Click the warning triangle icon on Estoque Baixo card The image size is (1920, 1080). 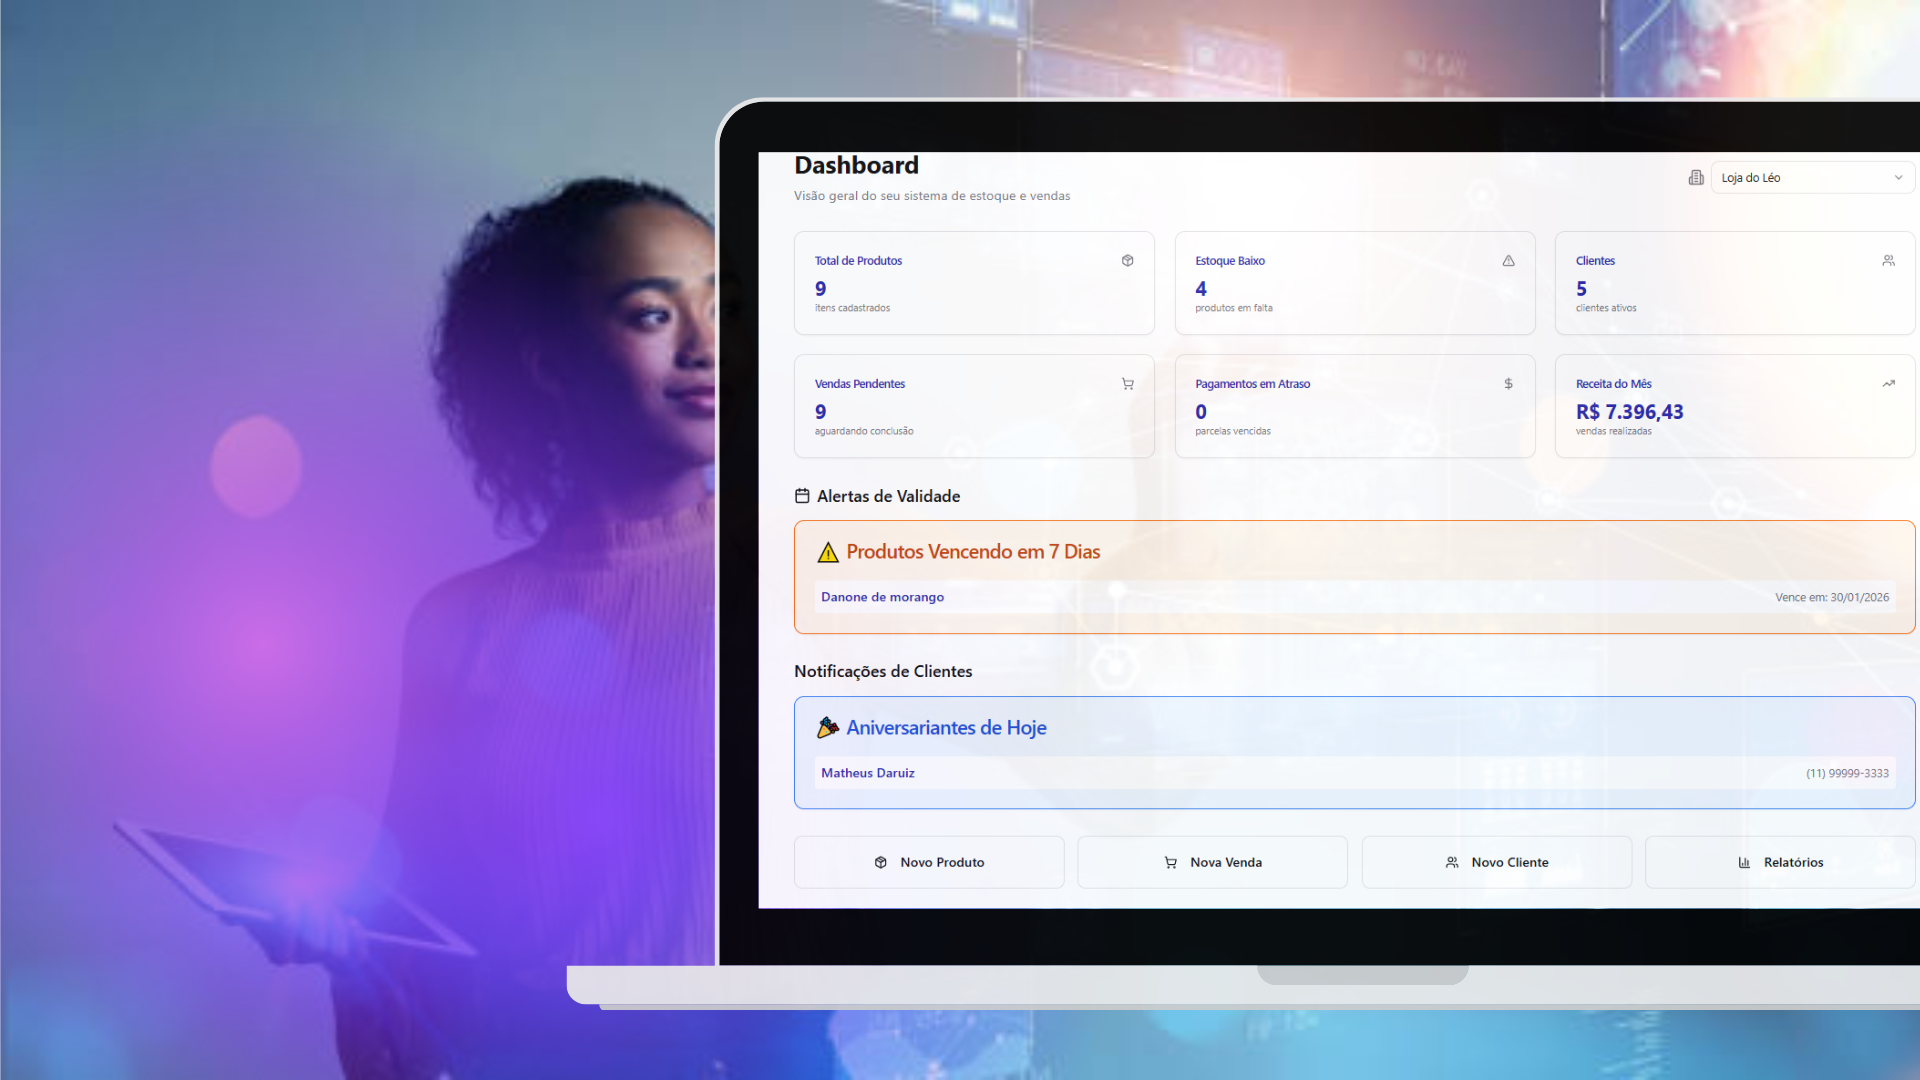[1508, 261]
